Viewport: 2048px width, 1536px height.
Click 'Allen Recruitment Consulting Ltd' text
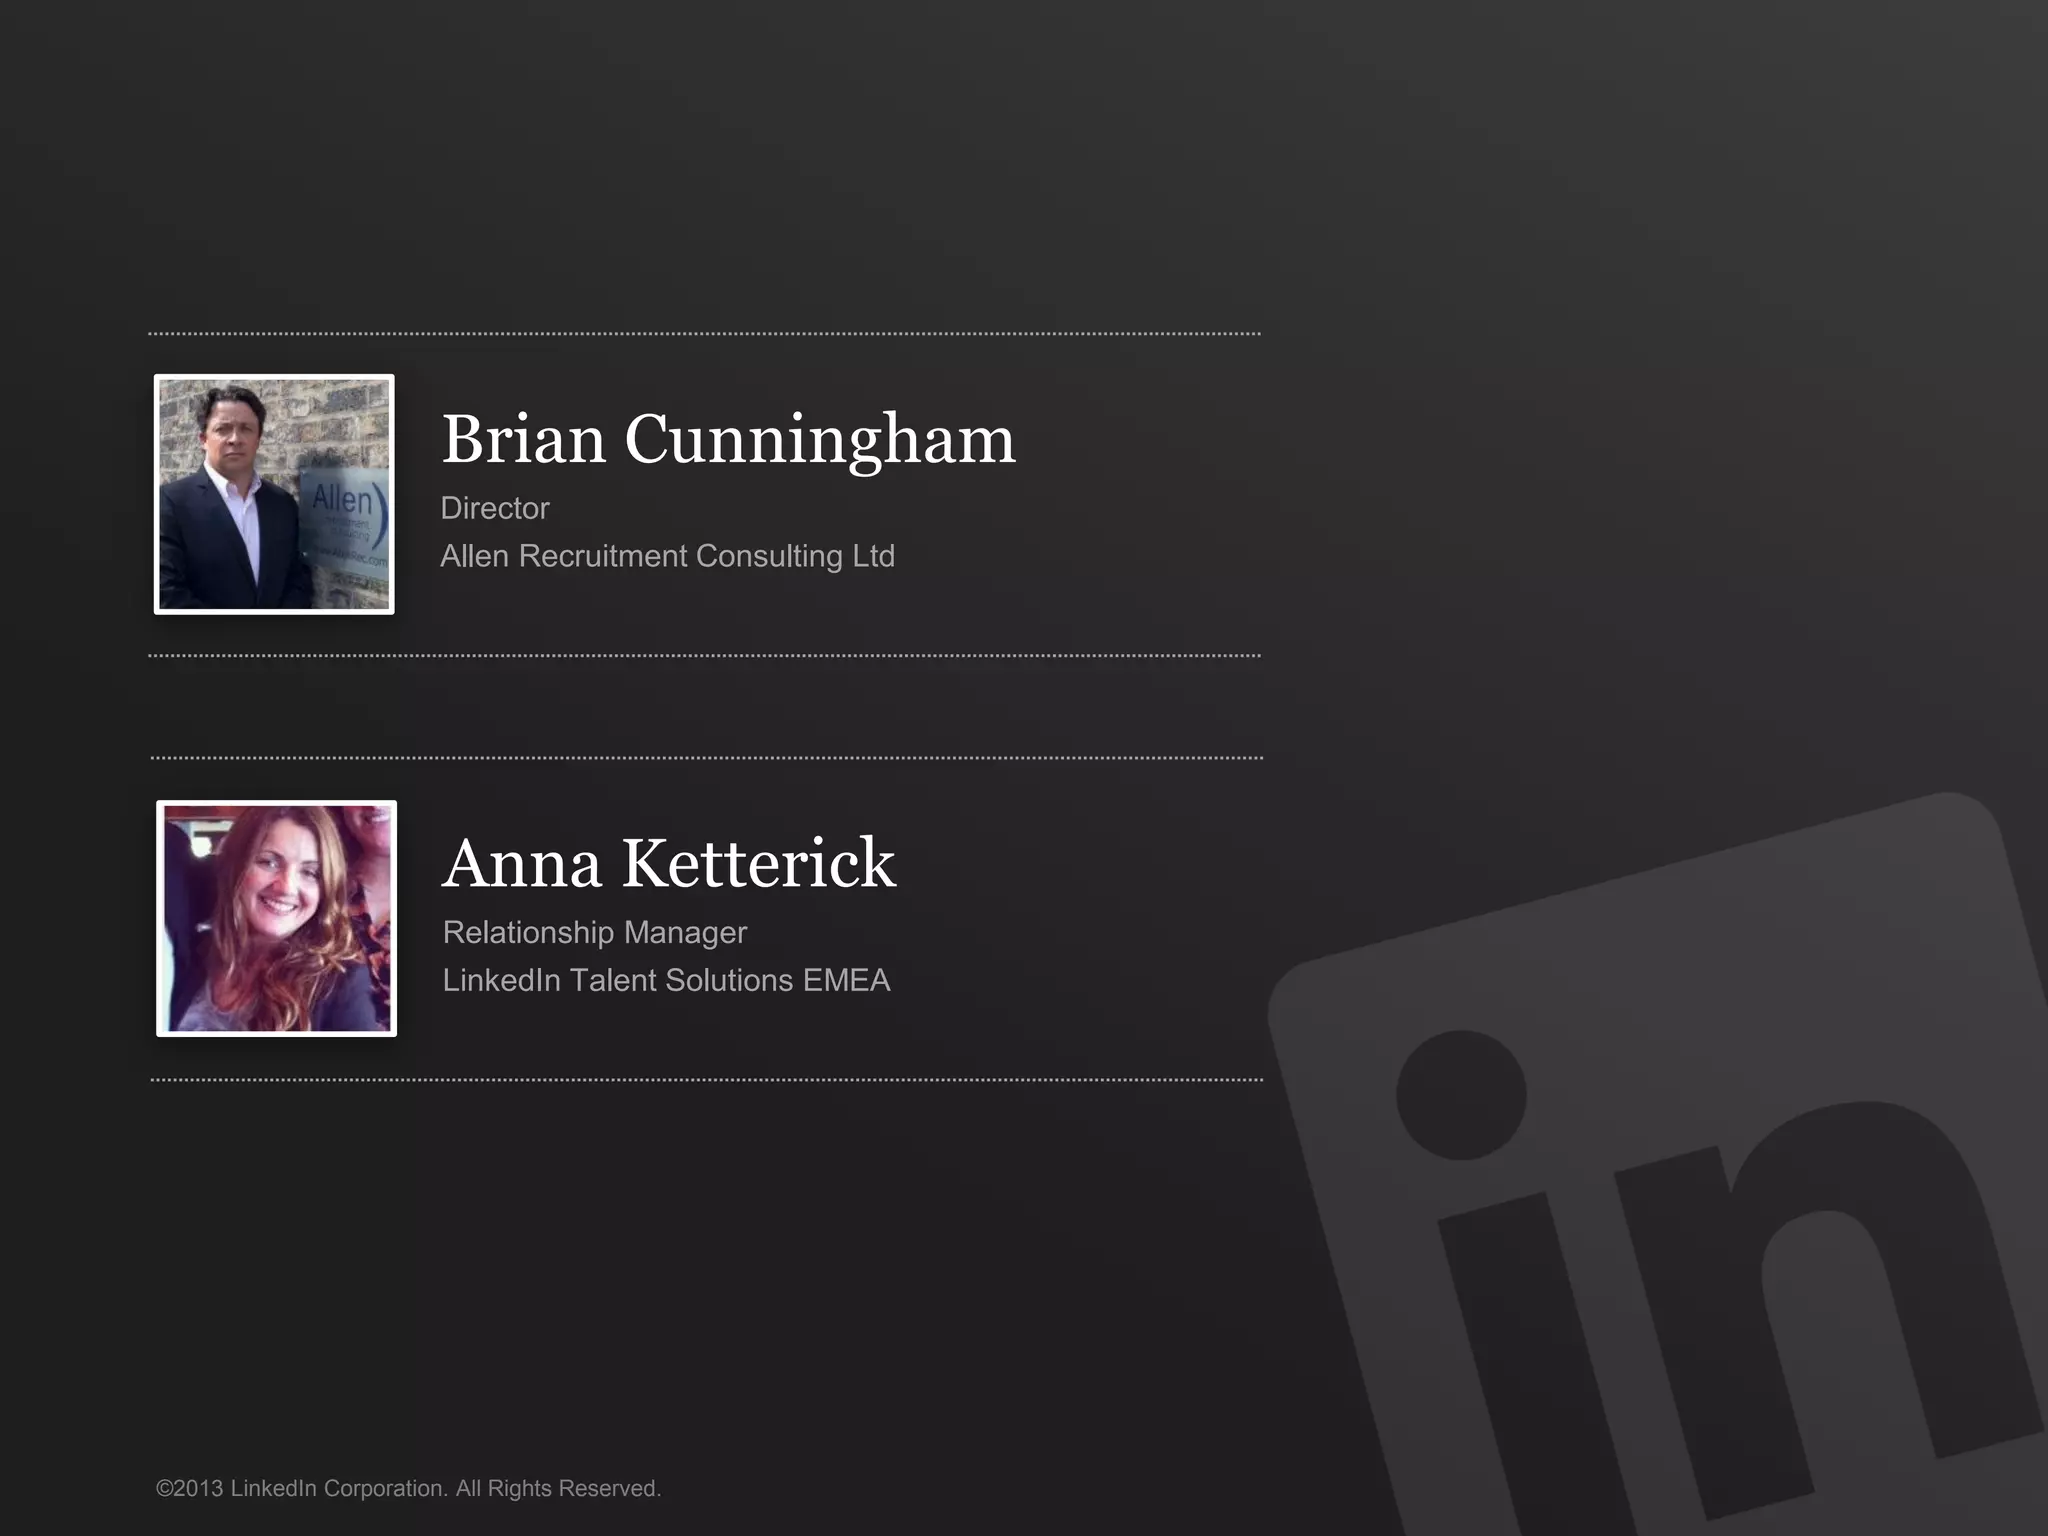click(668, 556)
